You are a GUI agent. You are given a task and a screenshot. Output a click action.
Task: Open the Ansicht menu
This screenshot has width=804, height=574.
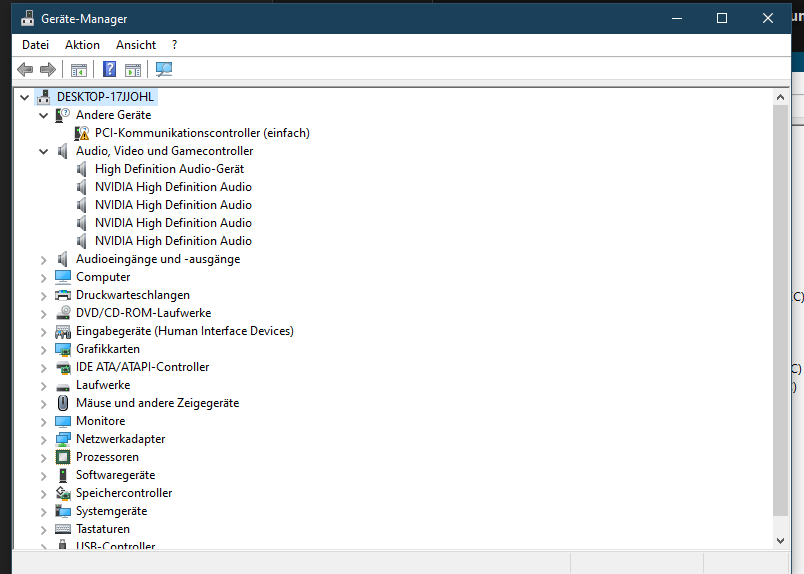tap(136, 45)
